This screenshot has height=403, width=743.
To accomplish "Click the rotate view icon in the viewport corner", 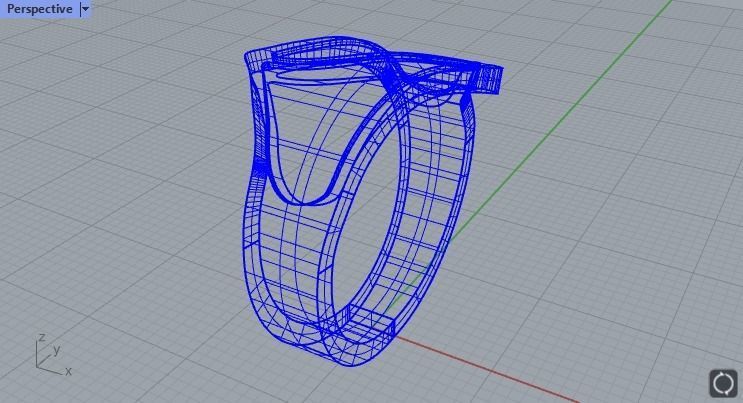I will point(723,383).
